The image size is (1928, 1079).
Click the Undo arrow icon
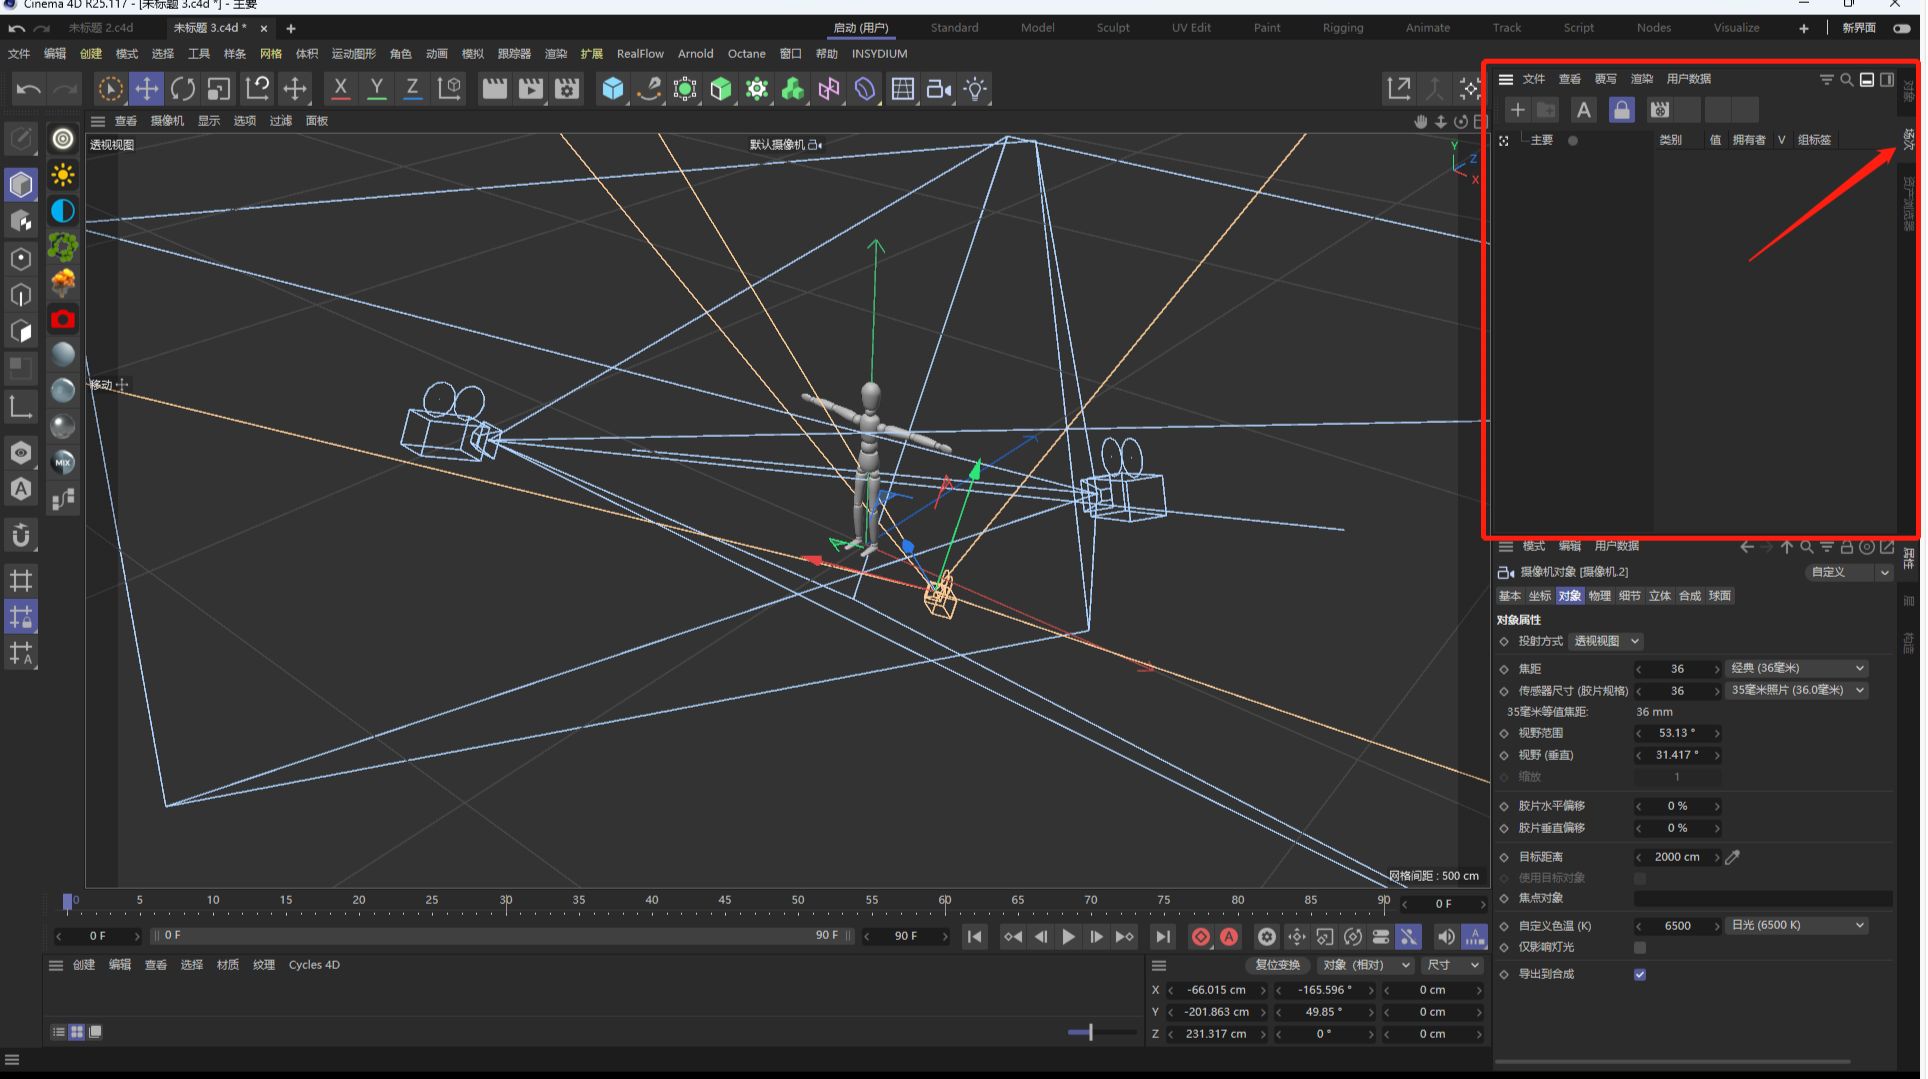click(x=28, y=89)
